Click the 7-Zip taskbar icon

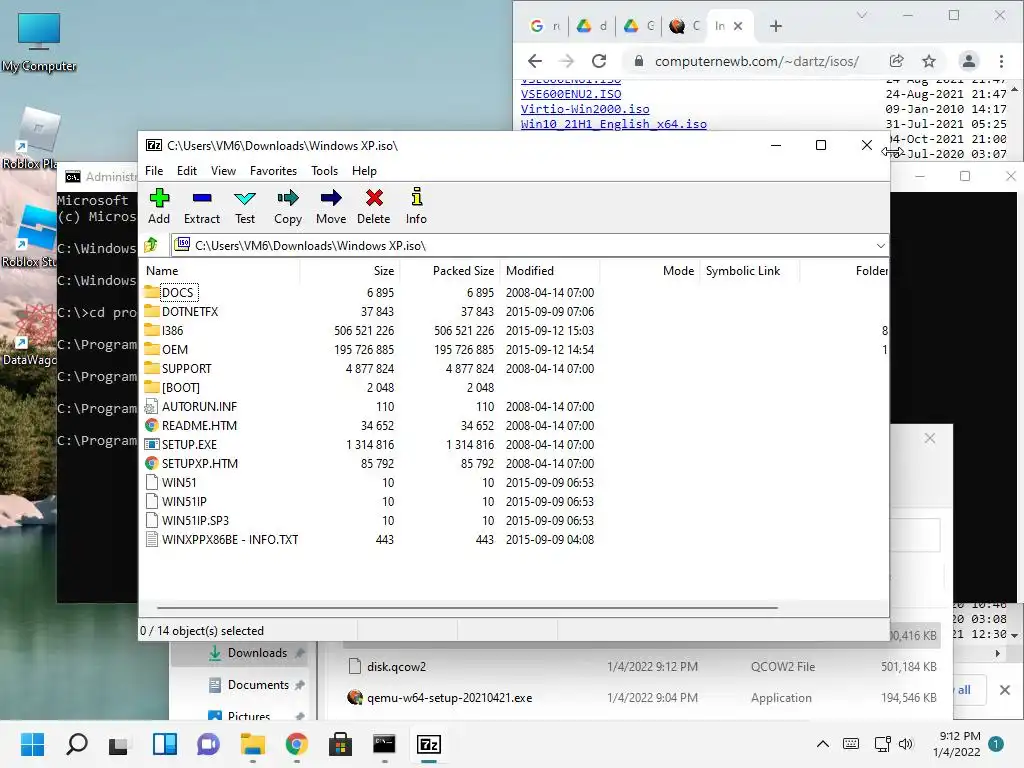pyautogui.click(x=429, y=744)
